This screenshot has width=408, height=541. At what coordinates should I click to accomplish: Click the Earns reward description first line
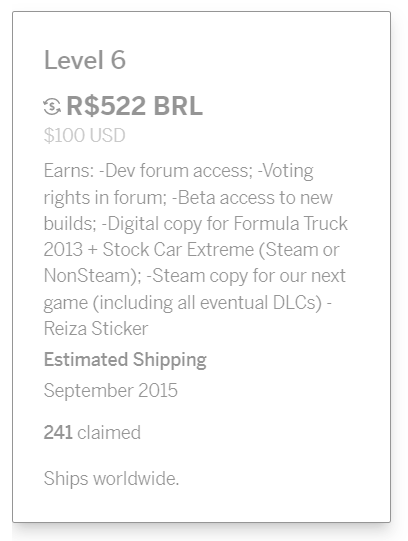coord(179,171)
